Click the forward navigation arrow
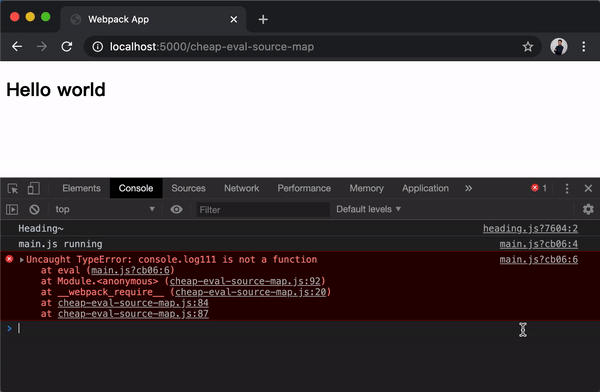This screenshot has width=600, height=392. point(41,47)
